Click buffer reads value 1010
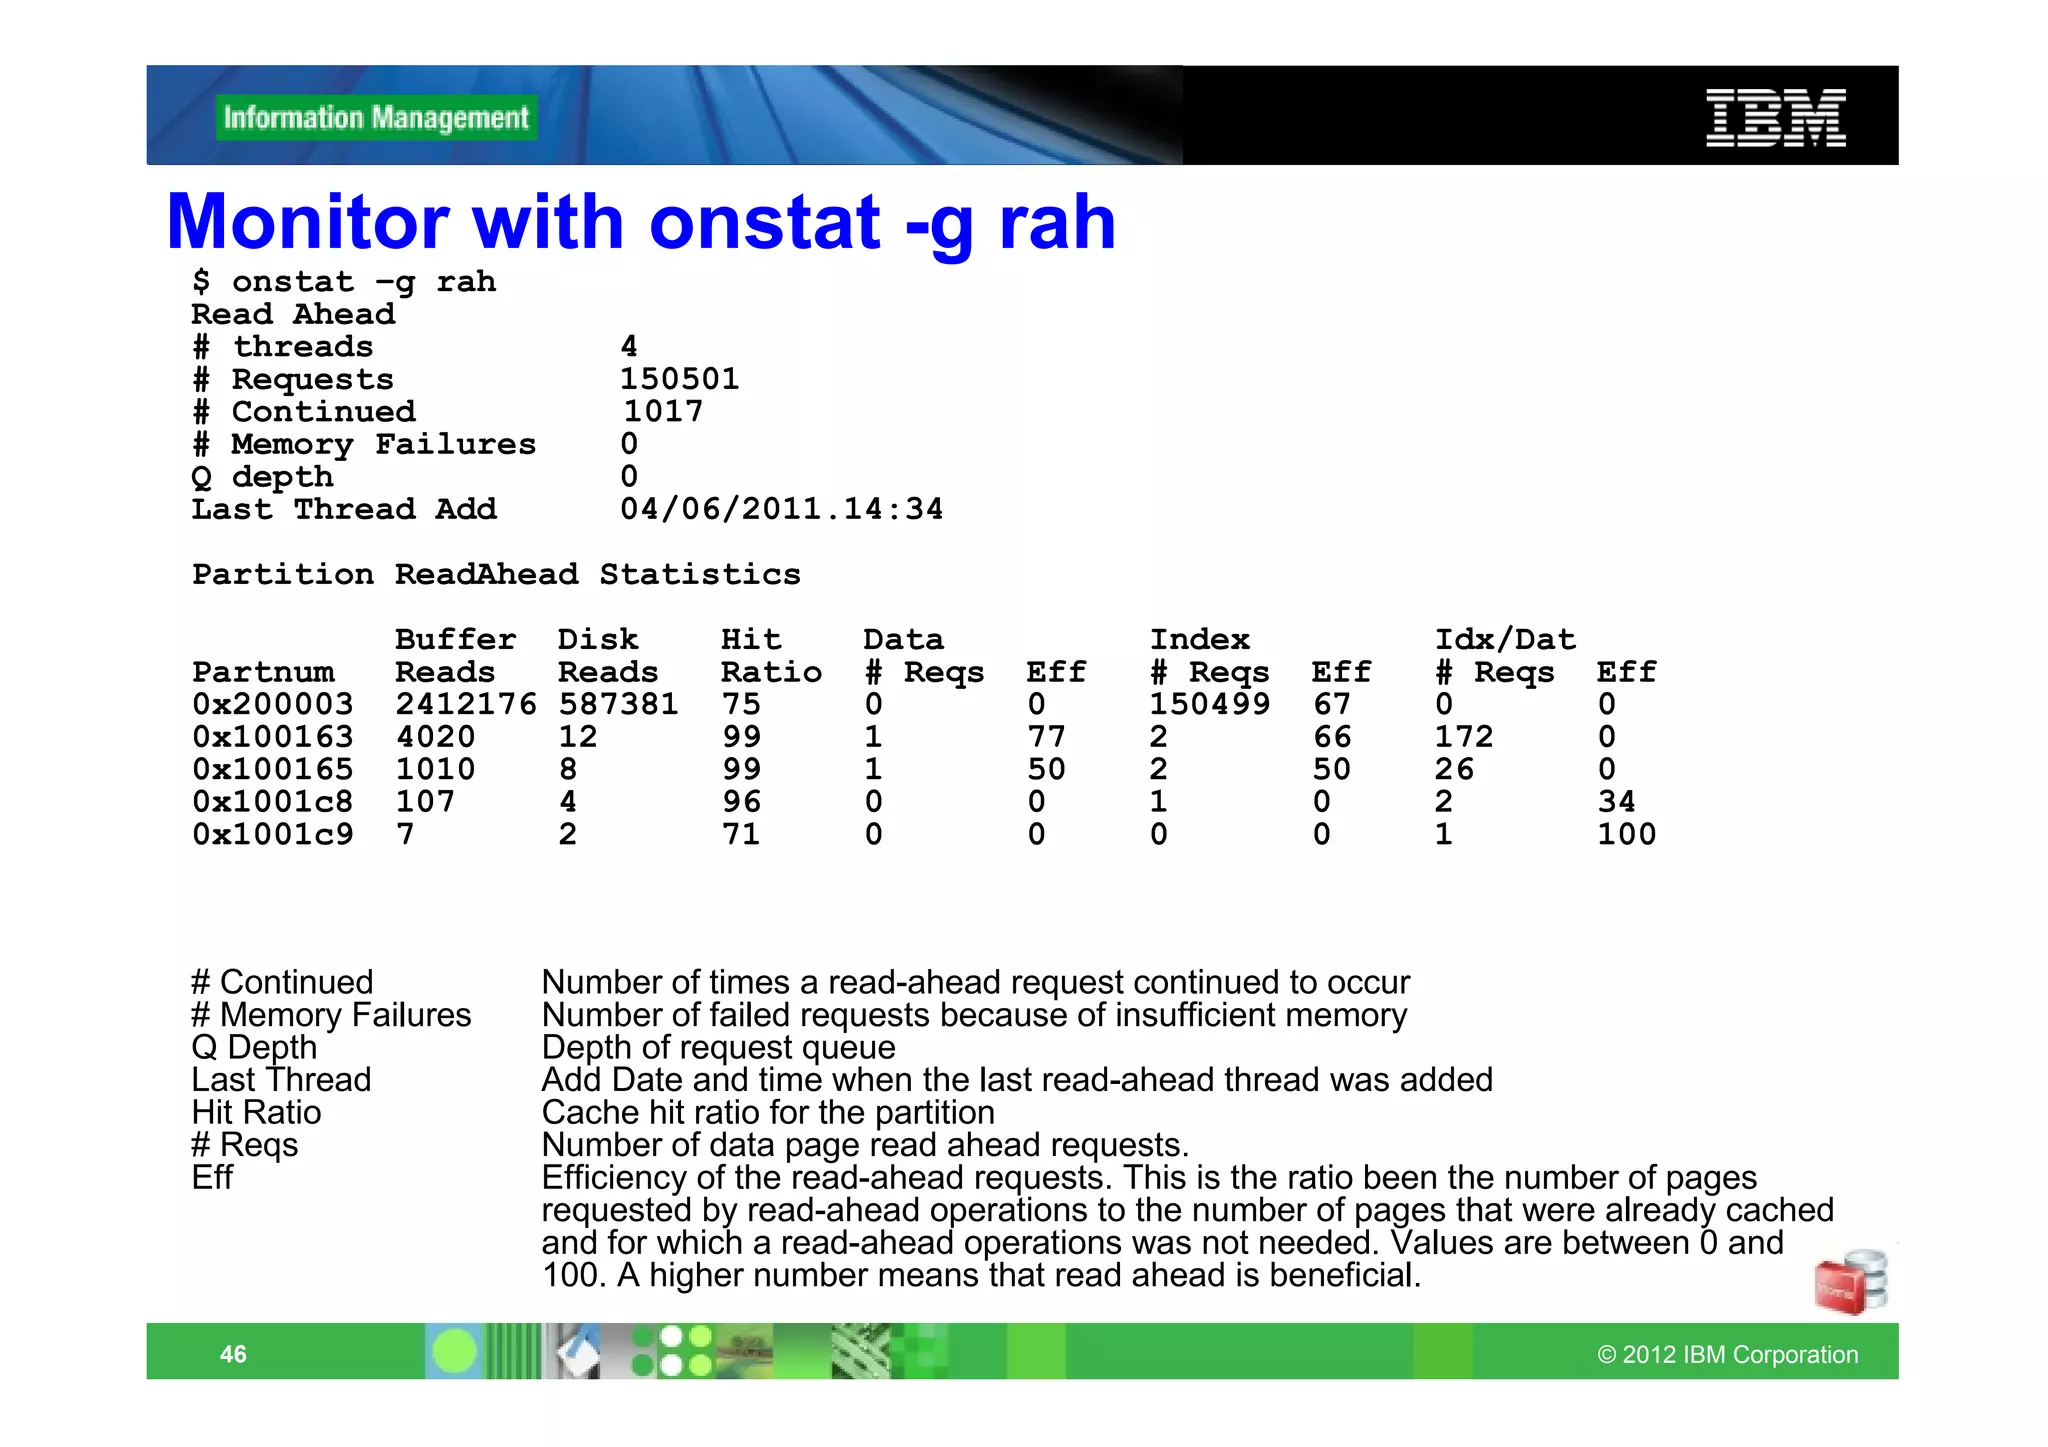 click(435, 769)
